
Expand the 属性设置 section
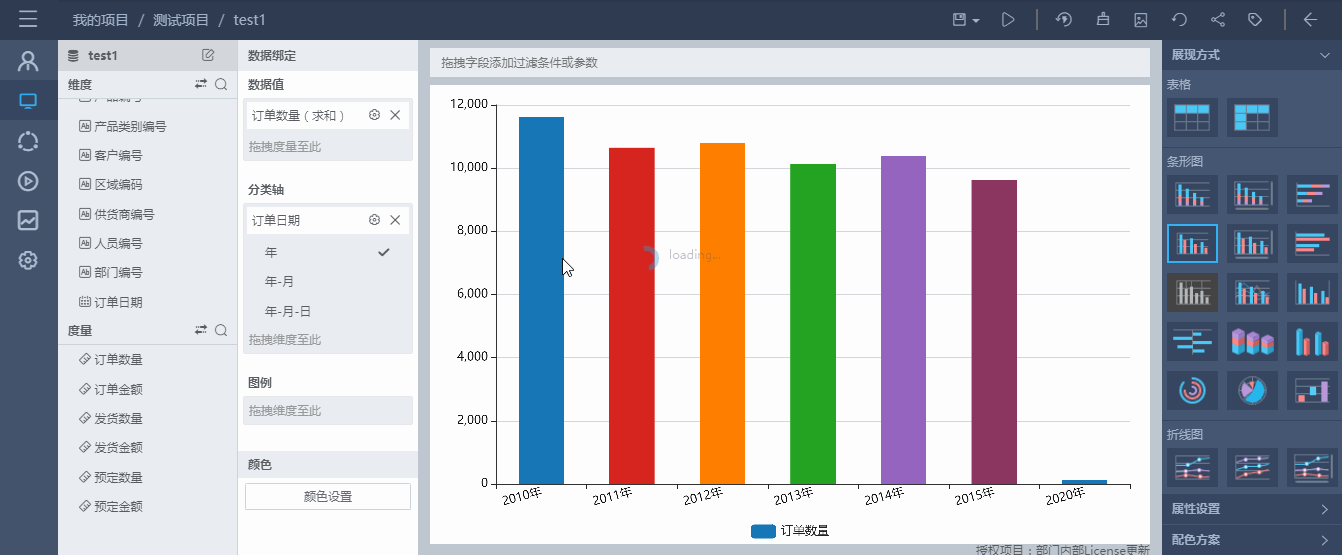1252,509
